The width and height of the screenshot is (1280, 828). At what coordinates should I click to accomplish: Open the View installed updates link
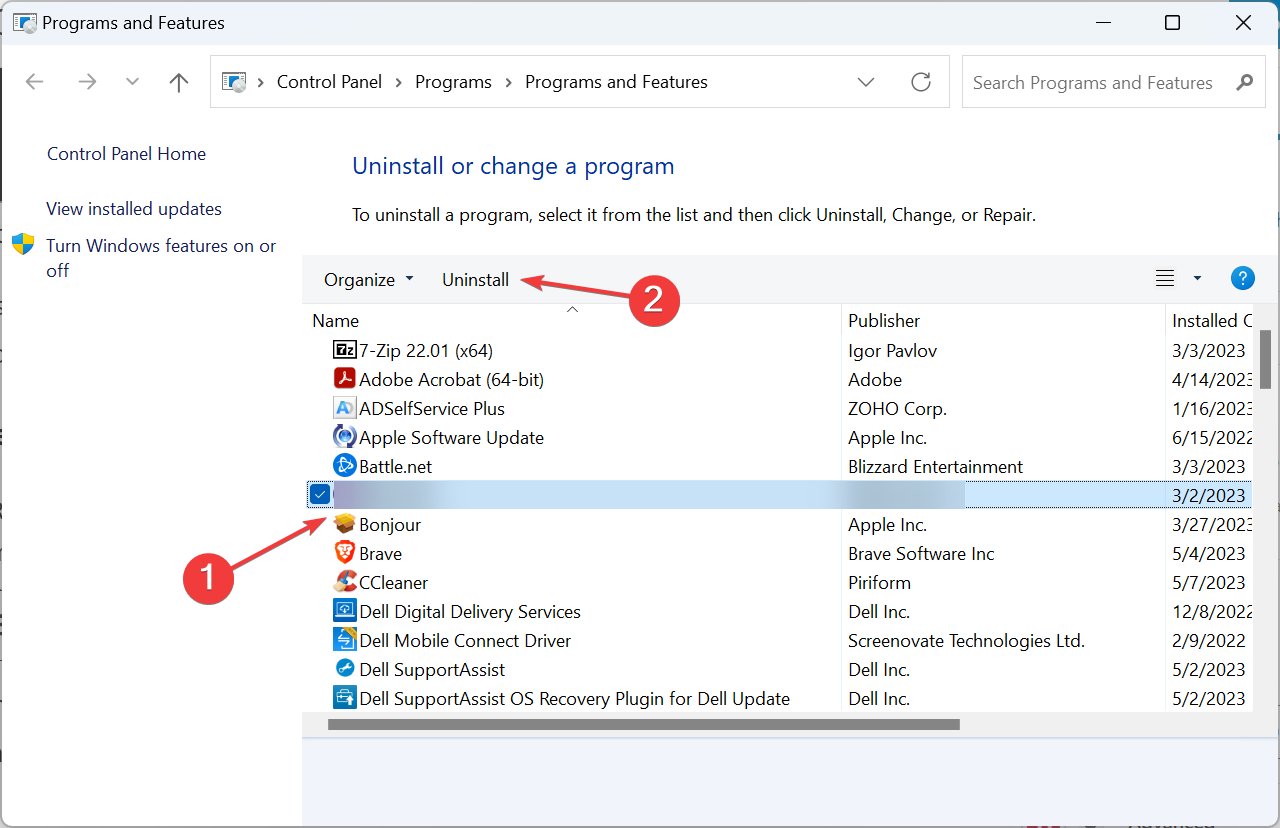tap(133, 208)
